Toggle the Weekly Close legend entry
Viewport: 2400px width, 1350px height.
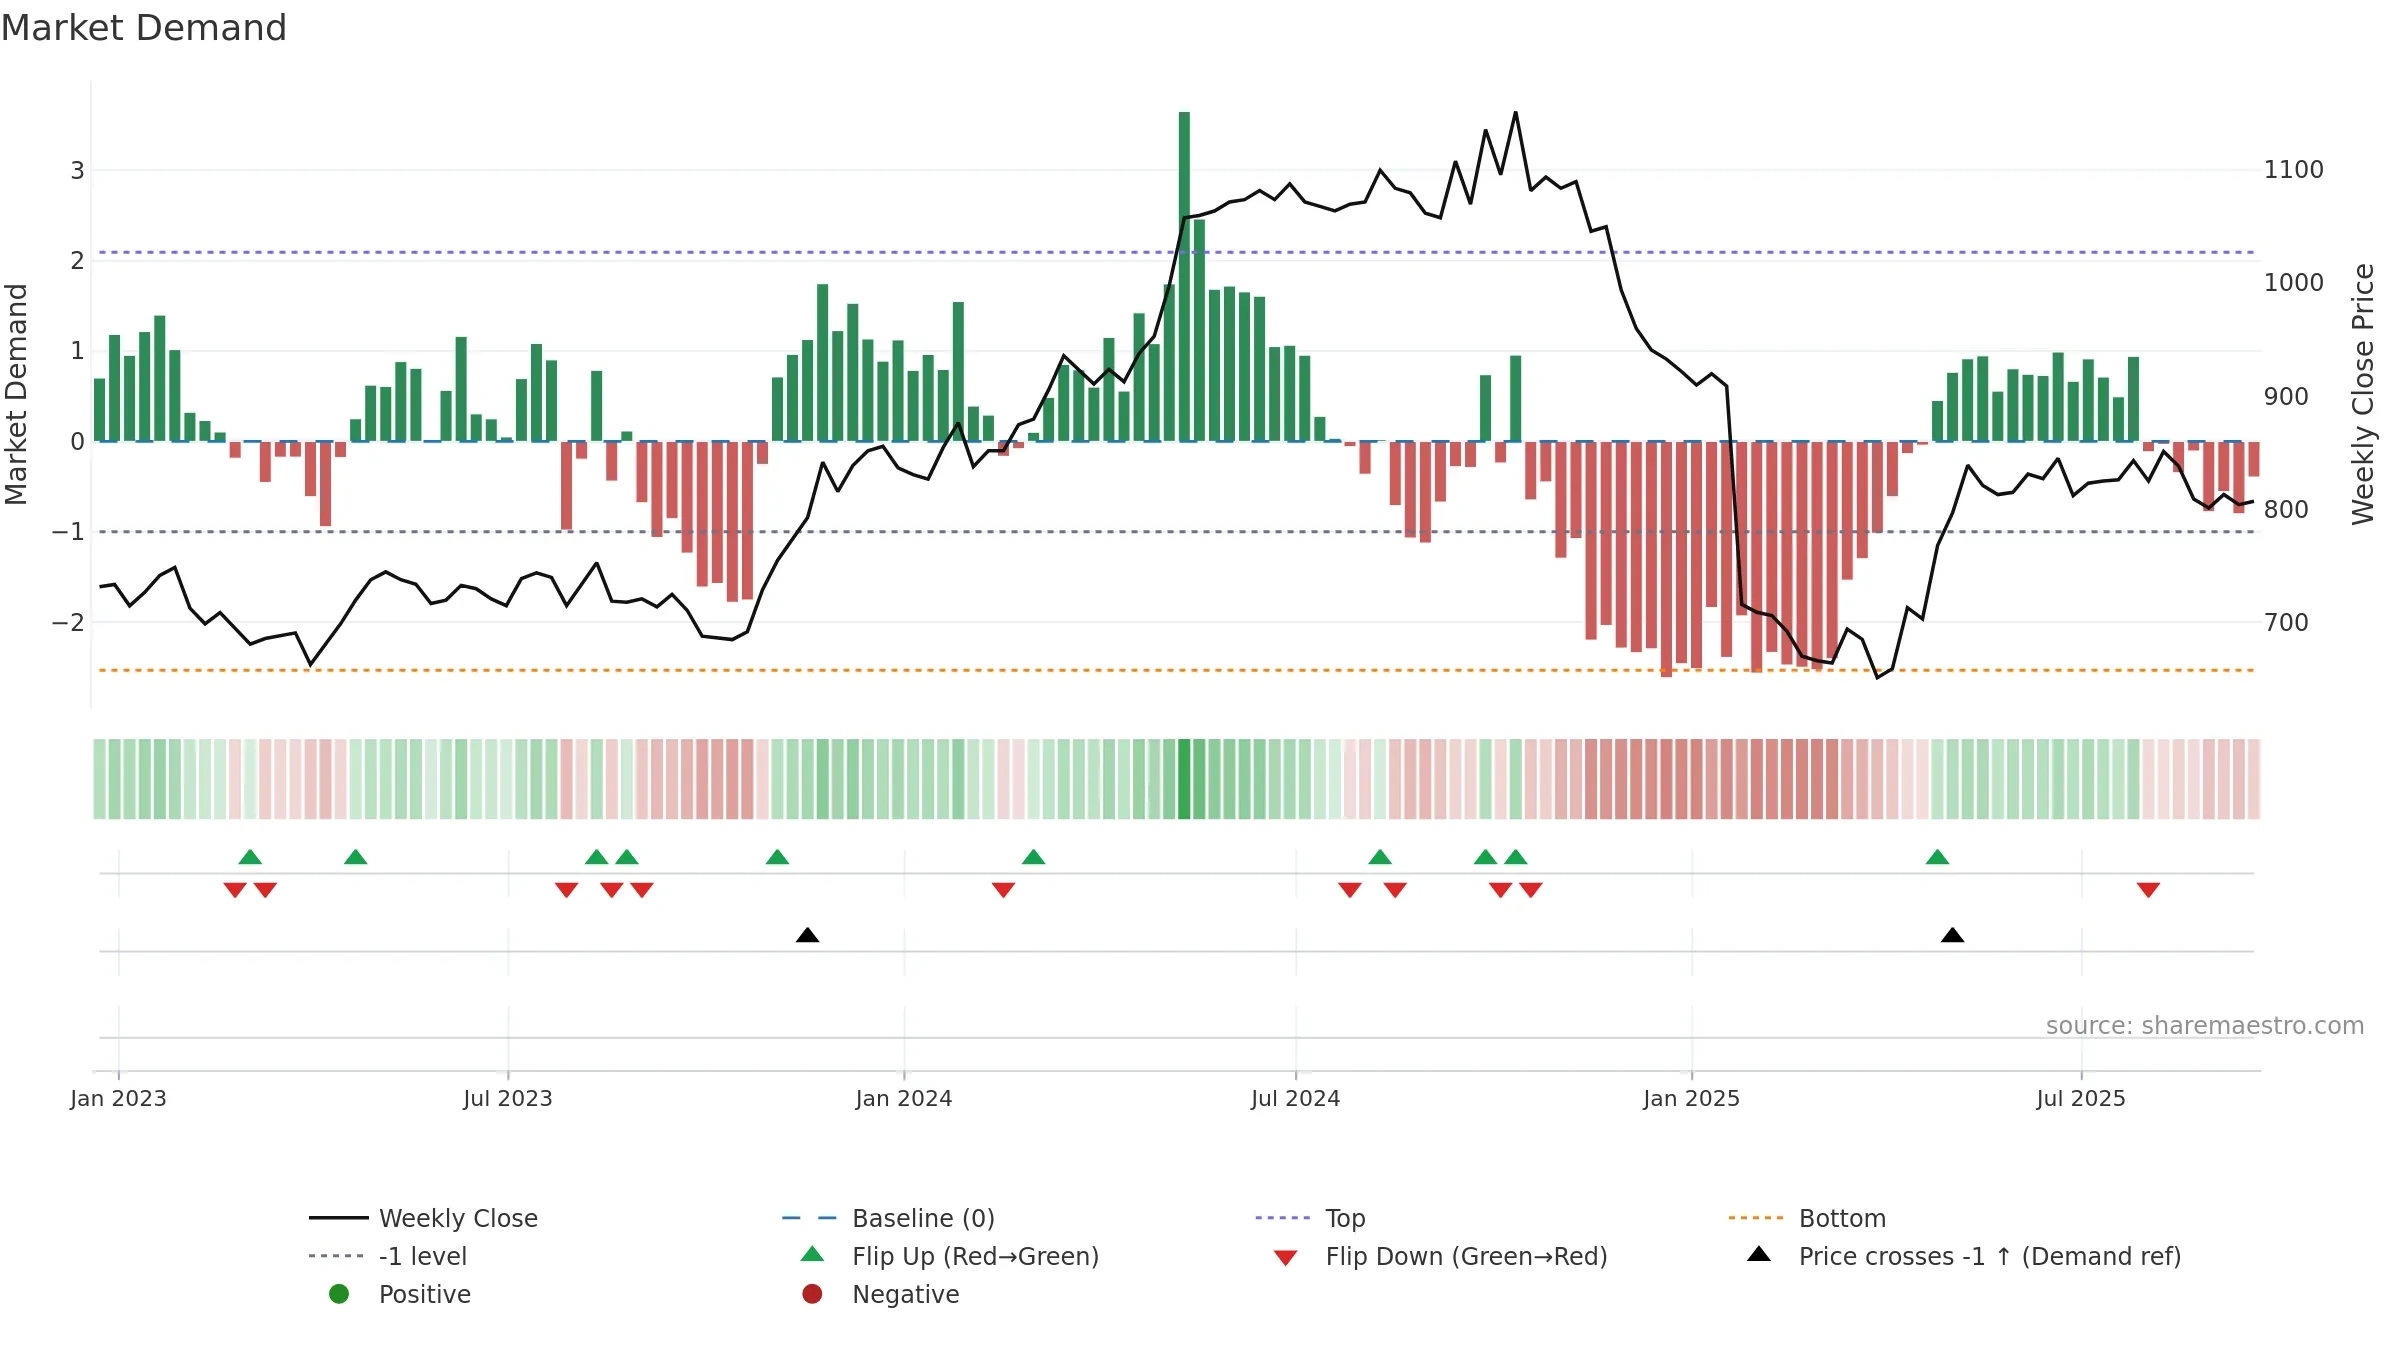point(424,1218)
